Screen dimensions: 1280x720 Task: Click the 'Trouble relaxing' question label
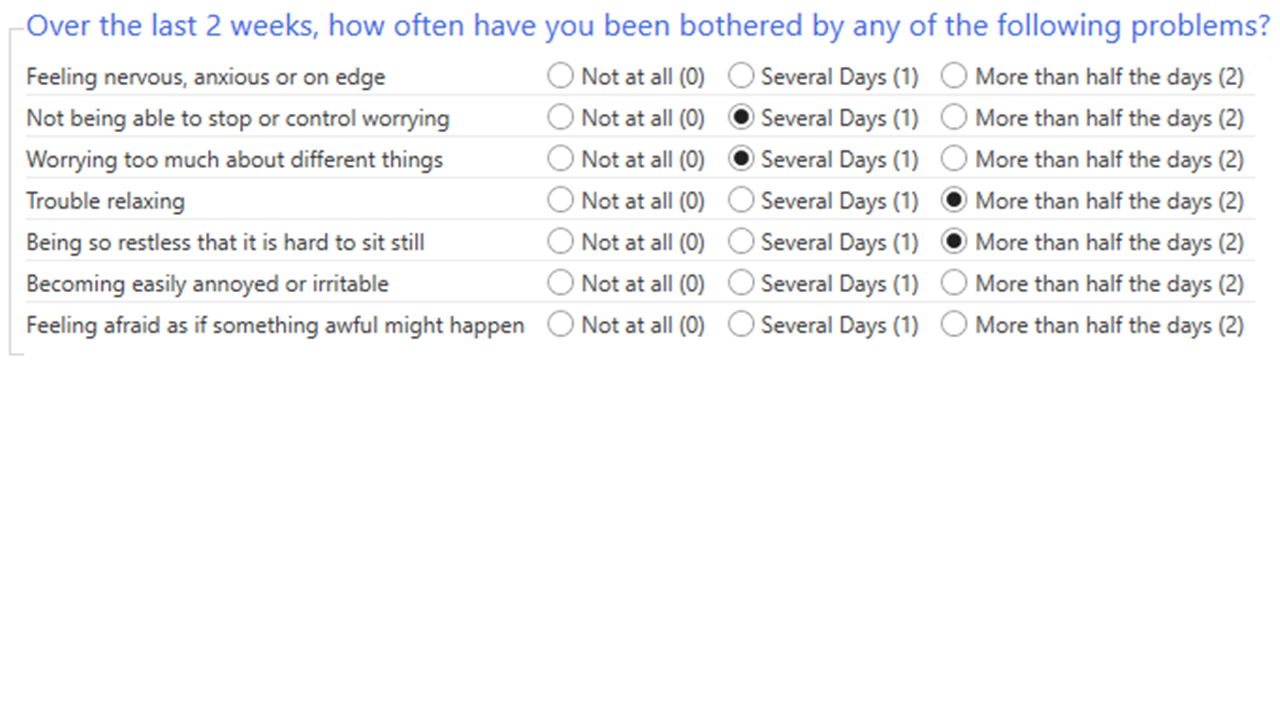tap(105, 201)
